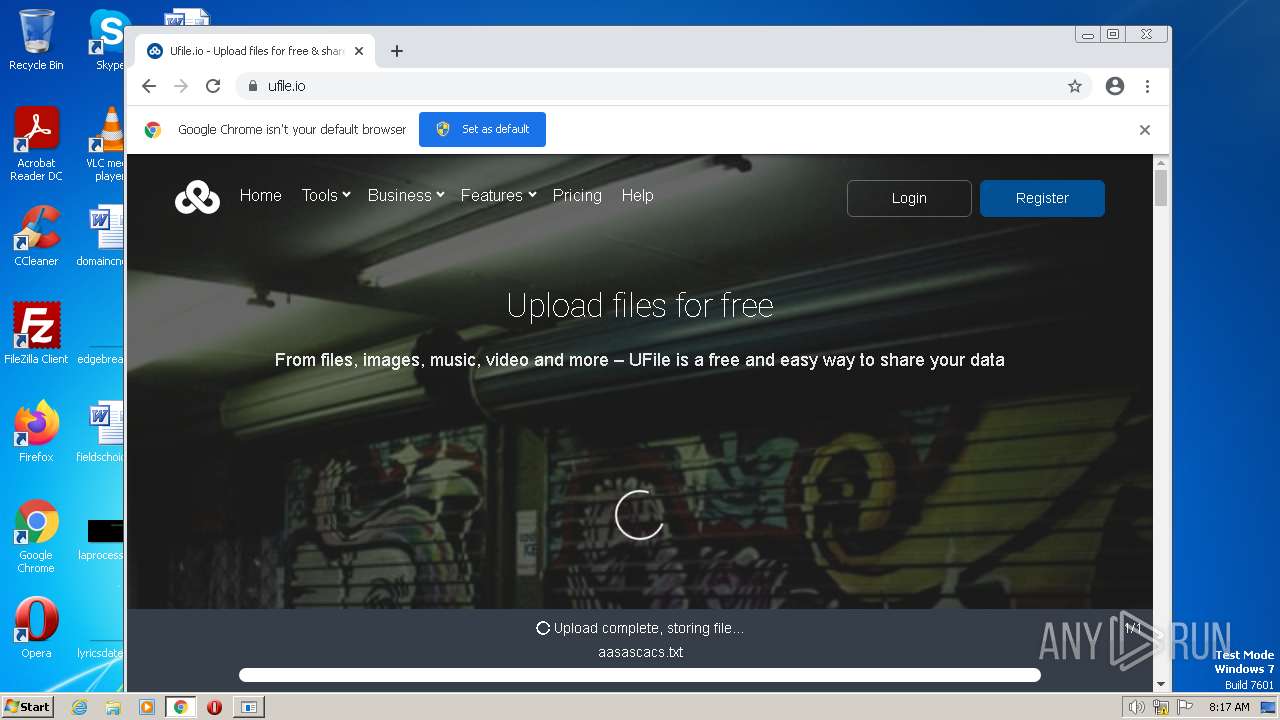Expand the Features dropdown menu
Screen dimensions: 1280x720
[x=498, y=196]
